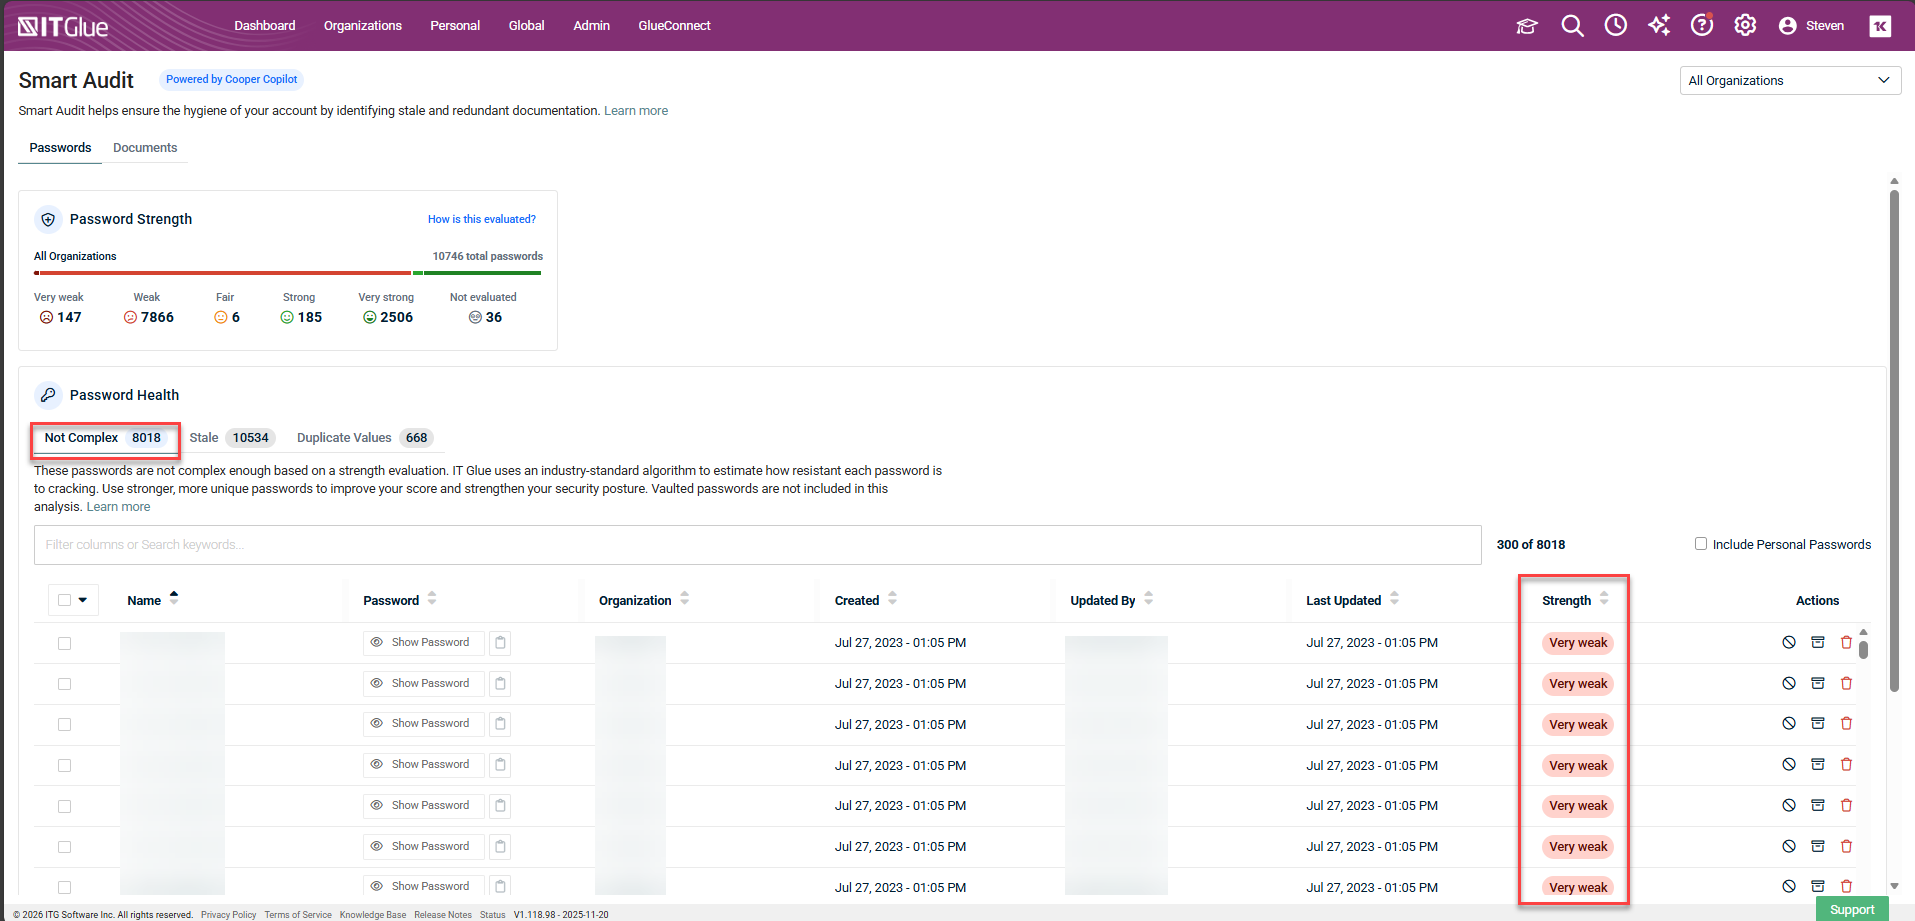Expand the All Organizations dropdown

[1789, 80]
